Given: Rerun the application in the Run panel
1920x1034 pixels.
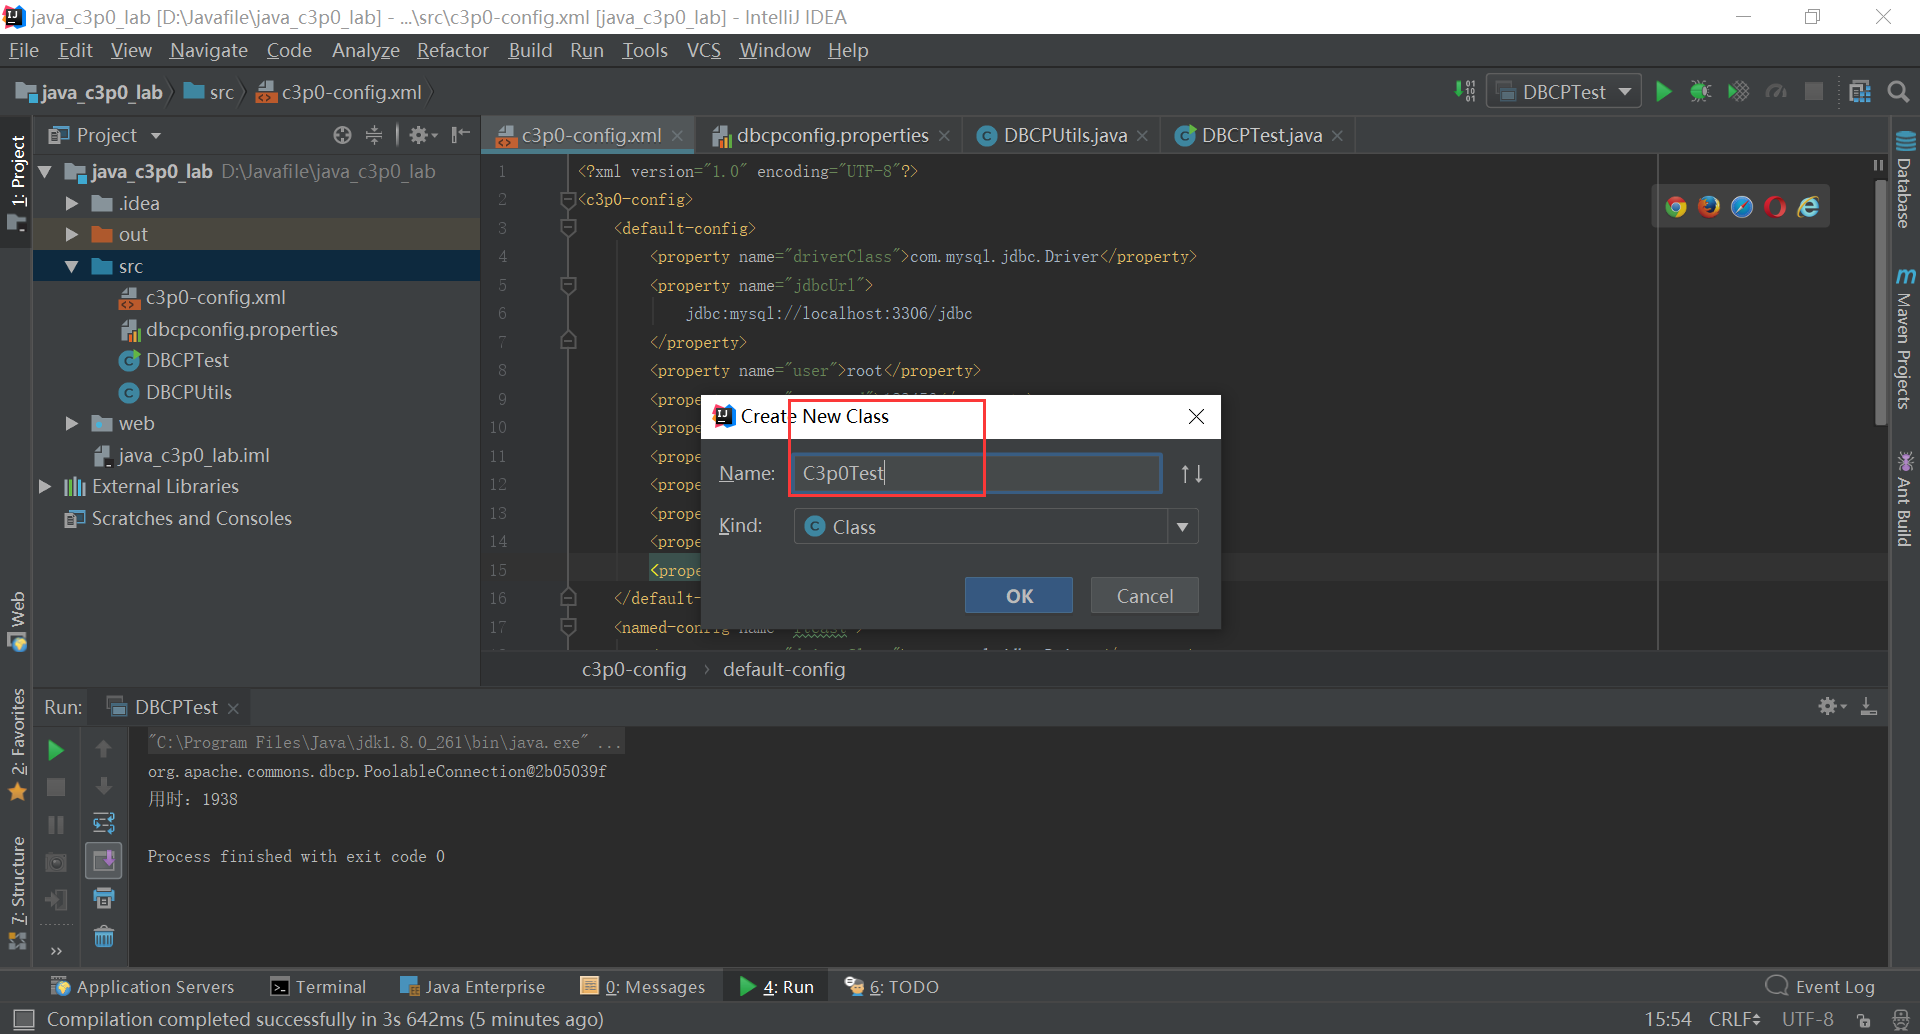Looking at the screenshot, I should pos(55,749).
